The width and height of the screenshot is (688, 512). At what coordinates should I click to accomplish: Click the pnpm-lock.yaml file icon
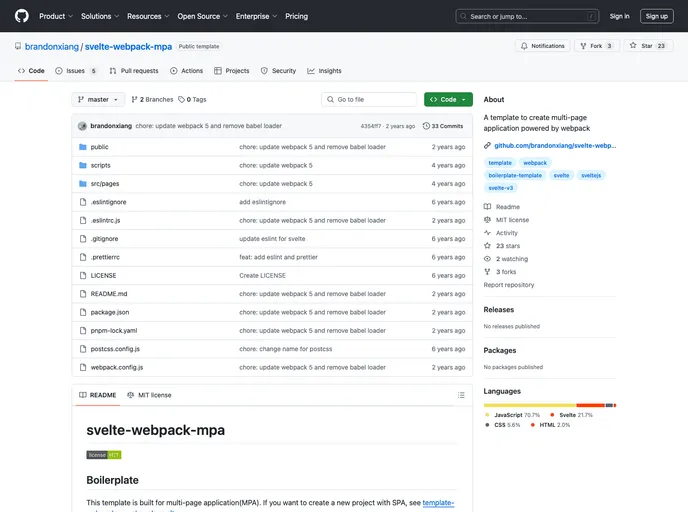82,331
